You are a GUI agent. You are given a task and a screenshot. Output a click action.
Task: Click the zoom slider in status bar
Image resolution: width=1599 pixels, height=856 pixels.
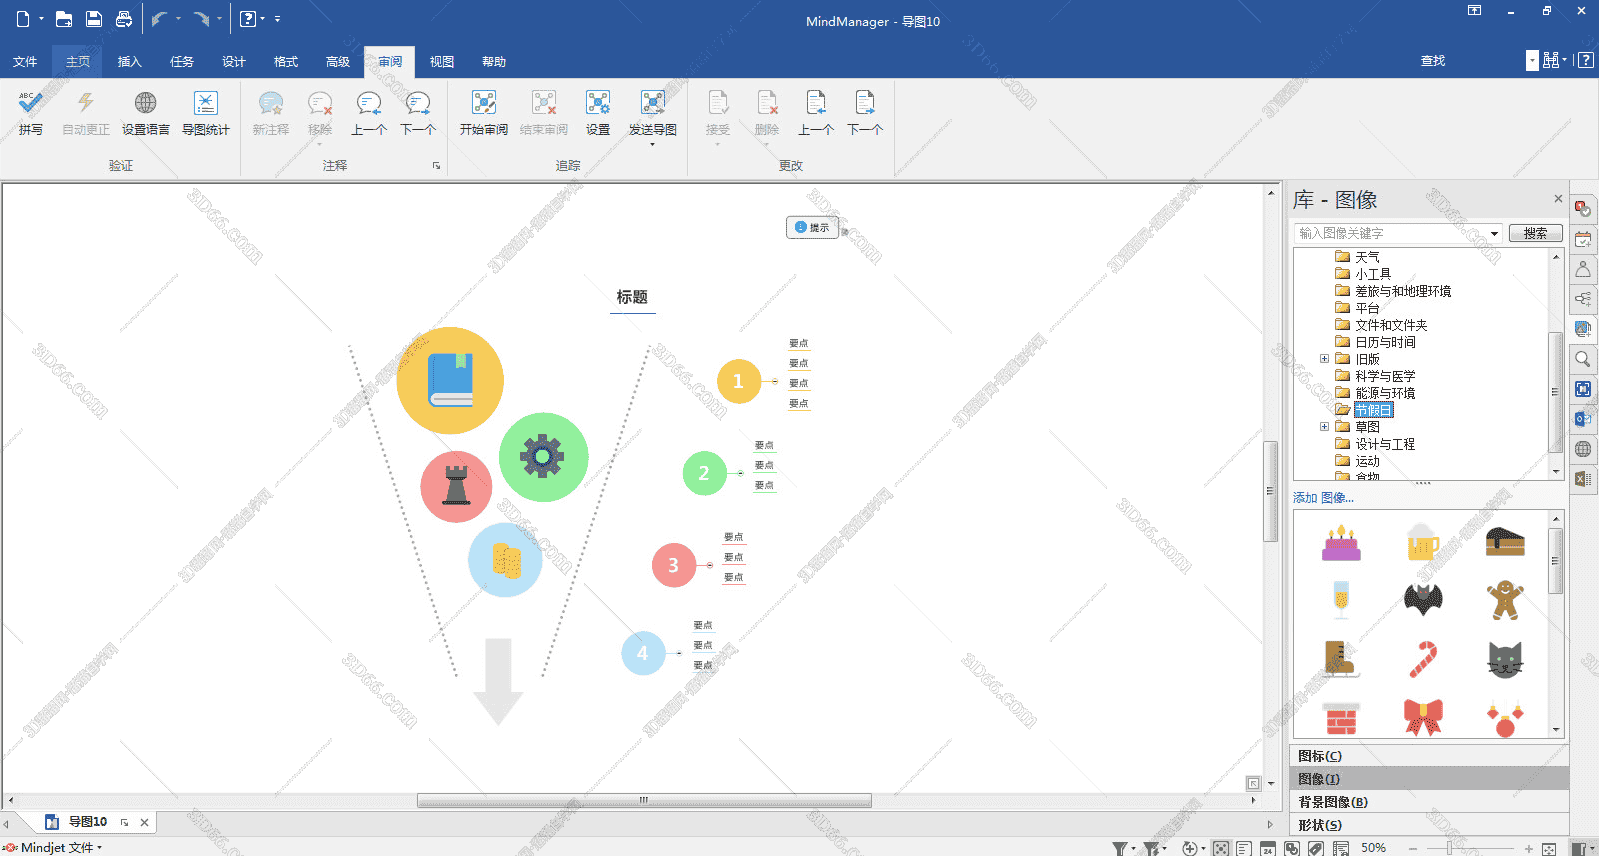tap(1449, 848)
